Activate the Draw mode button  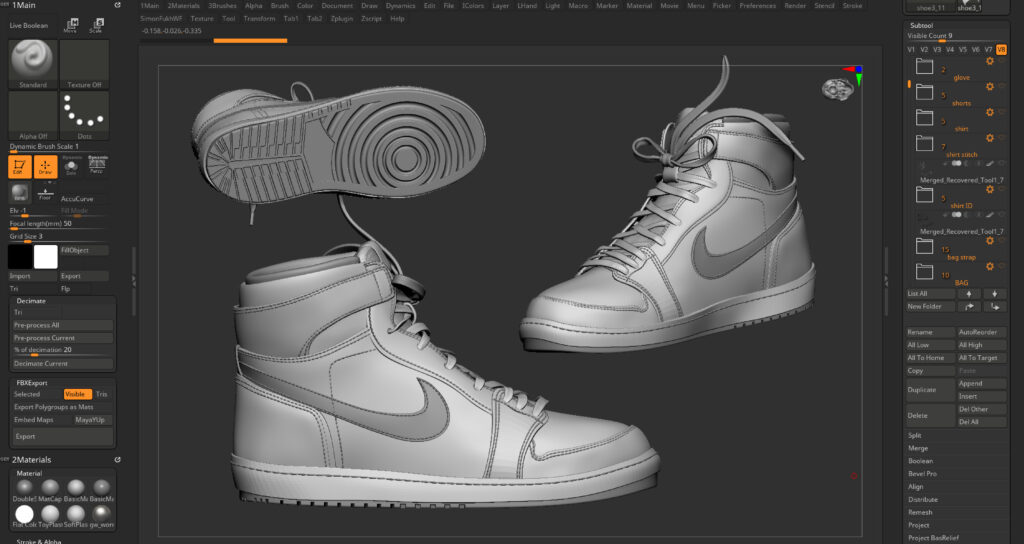(45, 167)
